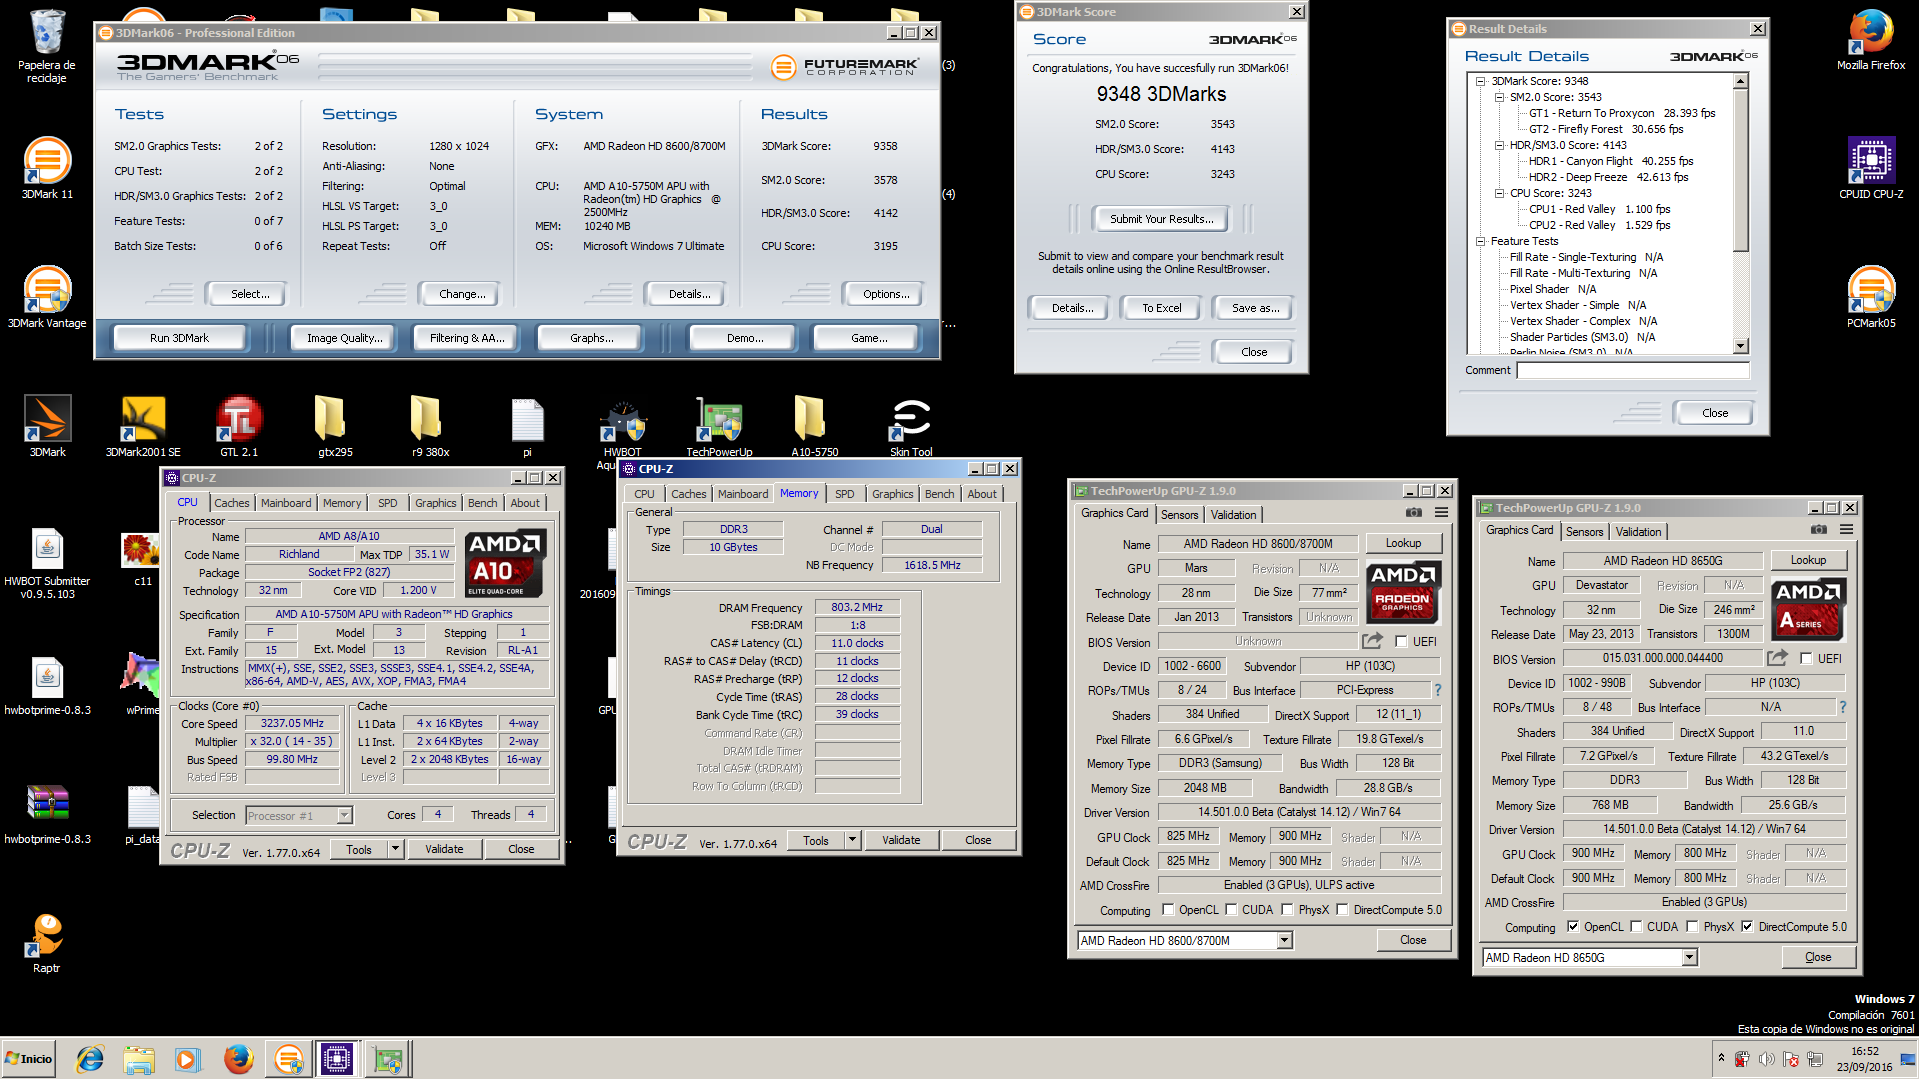The width and height of the screenshot is (1919, 1079).
Task: Switch to Caches tab in CPU-Z CPU window
Action: click(x=231, y=503)
